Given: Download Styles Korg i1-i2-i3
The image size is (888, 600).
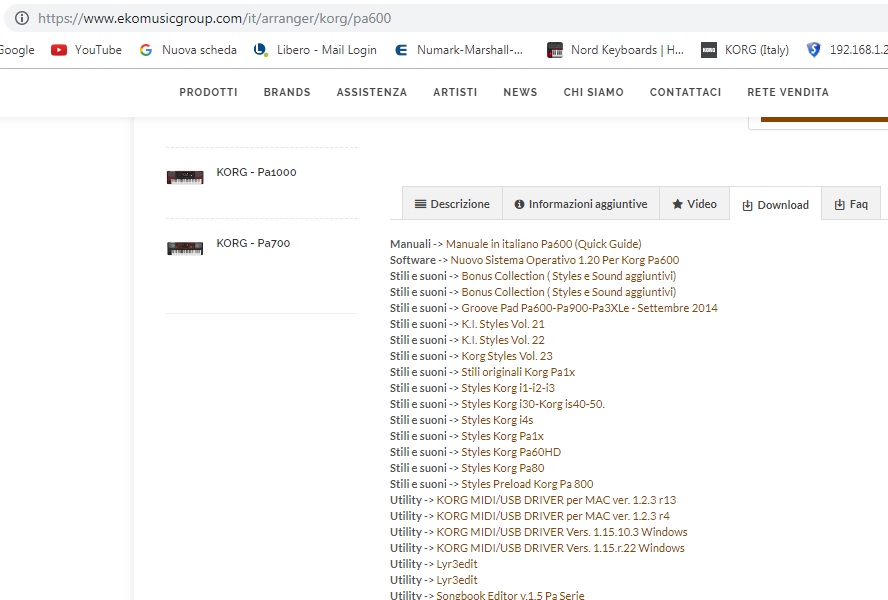Looking at the screenshot, I should point(508,388).
